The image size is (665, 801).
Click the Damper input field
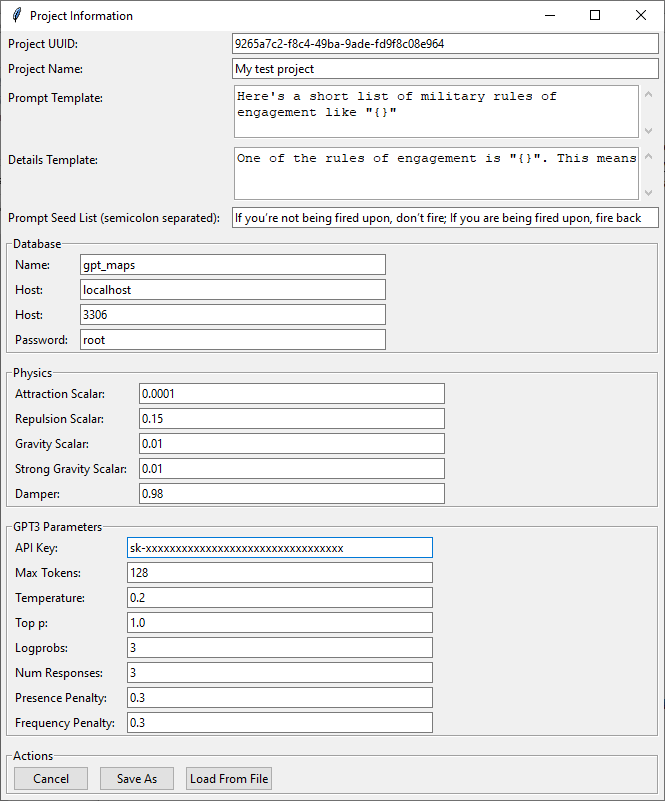[291, 494]
